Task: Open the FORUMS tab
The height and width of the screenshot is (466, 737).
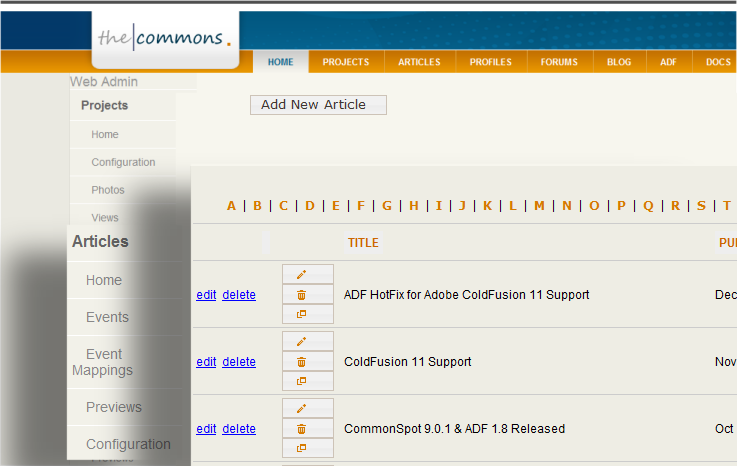Action: point(559,62)
